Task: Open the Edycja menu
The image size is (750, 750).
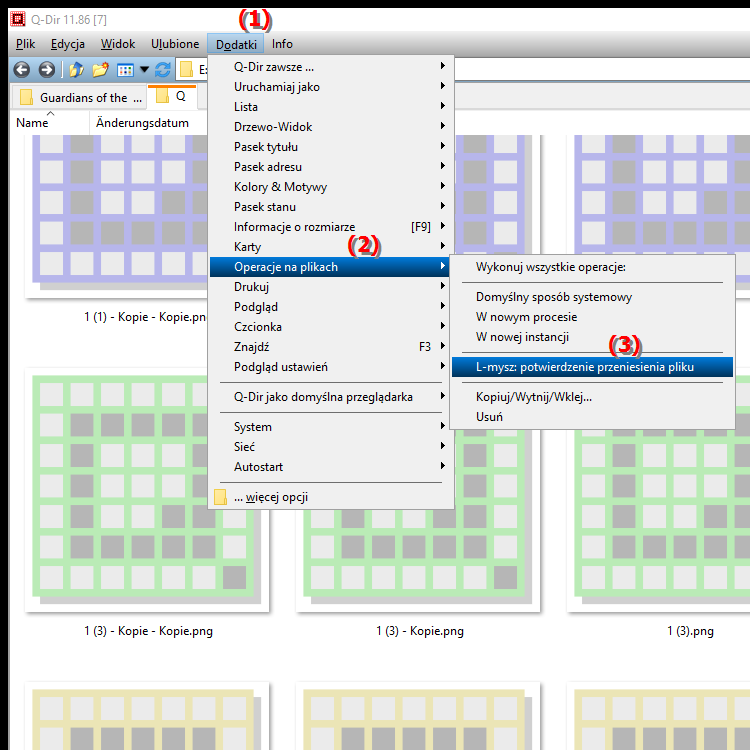Action: click(68, 44)
